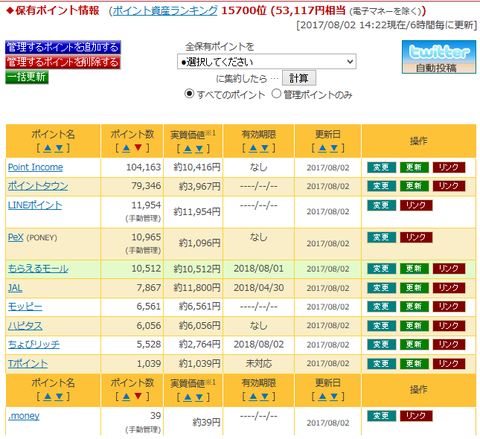This screenshot has width=480, height=439.
Task: Click red descending arrow in lower ポイント数 header
Action: click(138, 397)
